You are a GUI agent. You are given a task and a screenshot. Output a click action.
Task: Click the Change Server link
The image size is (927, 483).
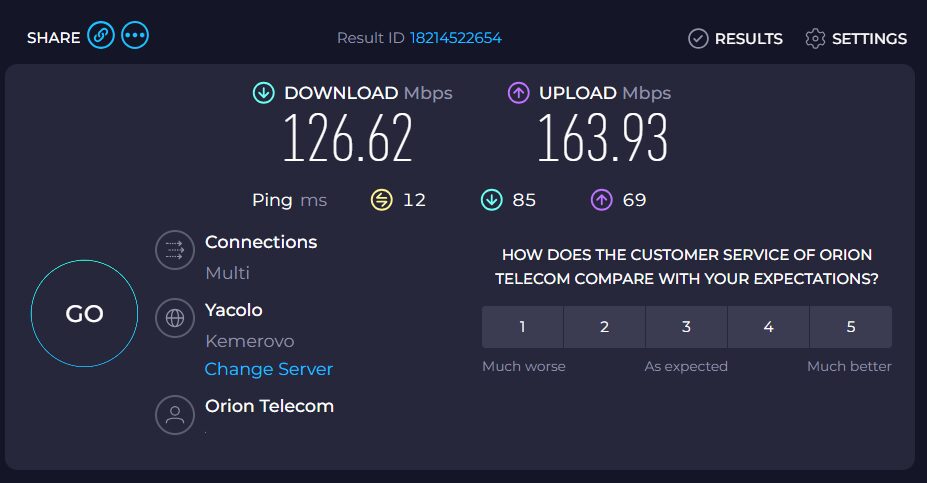(268, 369)
